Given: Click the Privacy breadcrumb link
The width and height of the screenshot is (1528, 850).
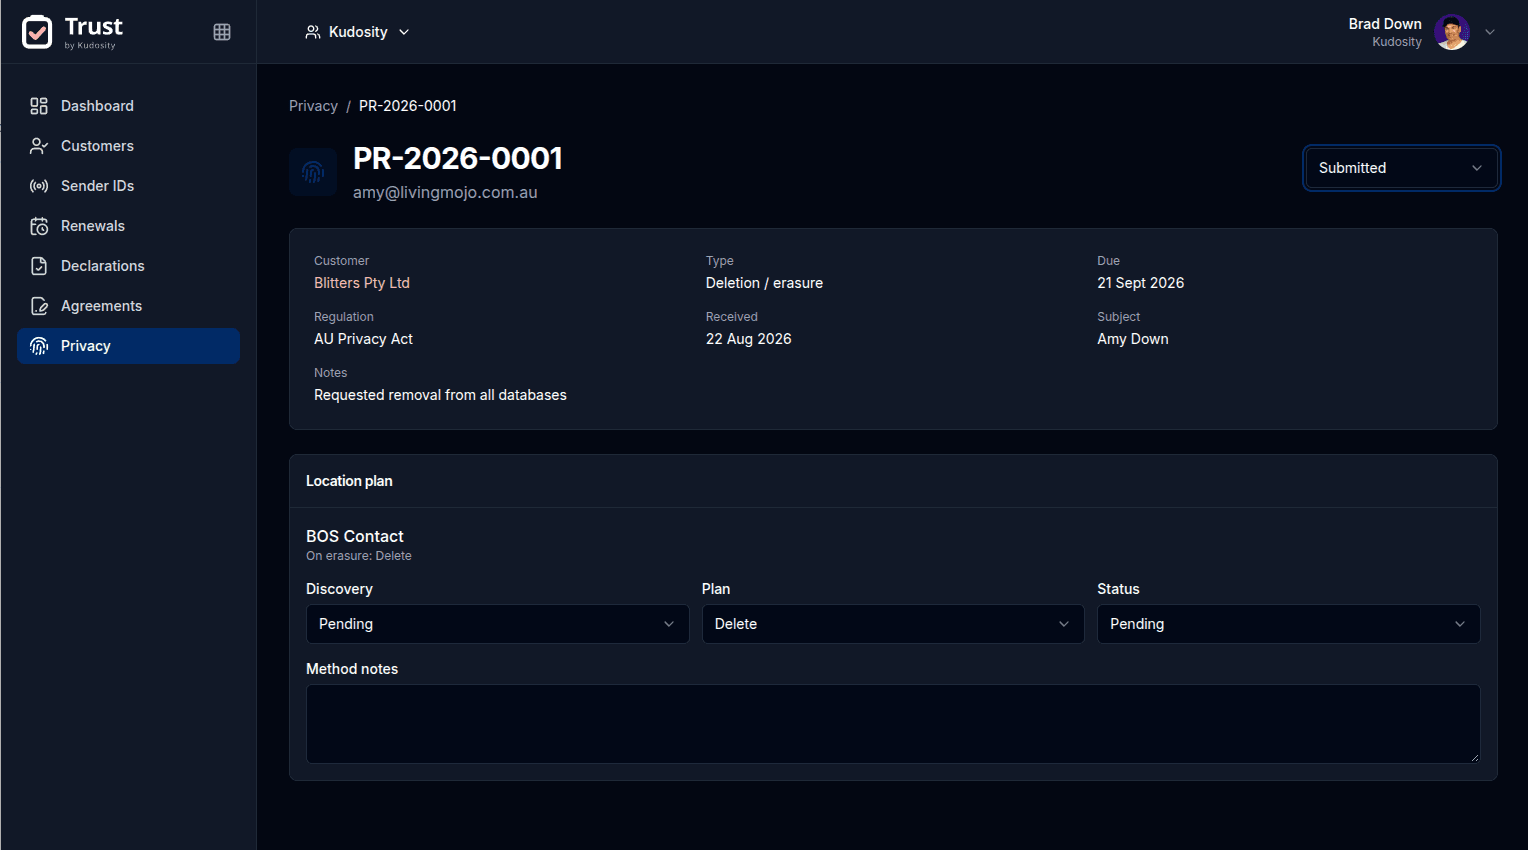Looking at the screenshot, I should (313, 106).
